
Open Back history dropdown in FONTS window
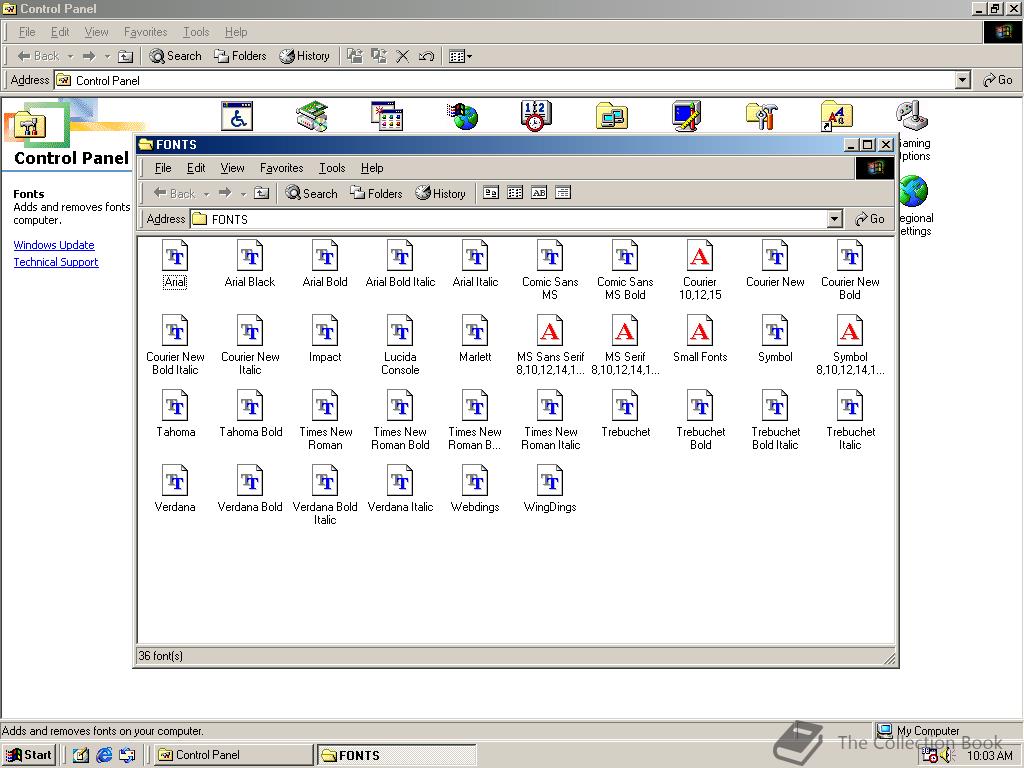[206, 194]
